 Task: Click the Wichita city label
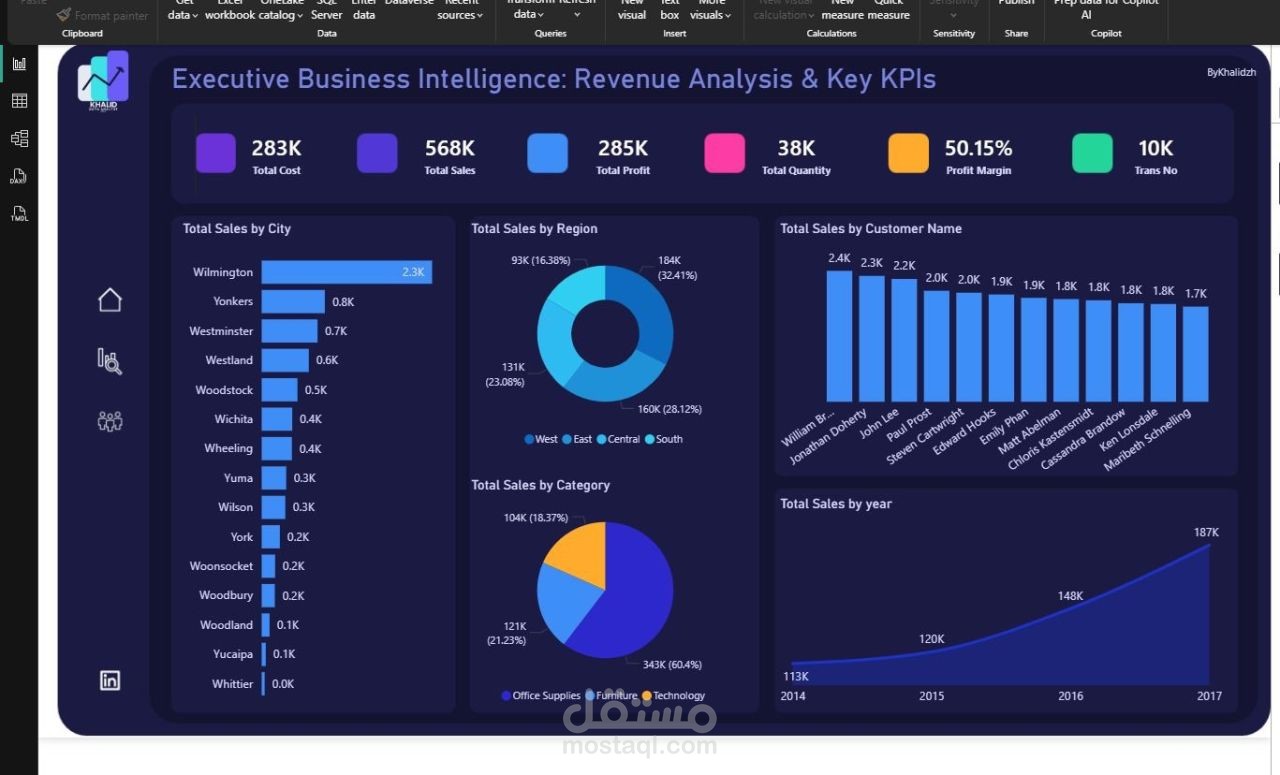click(x=233, y=419)
